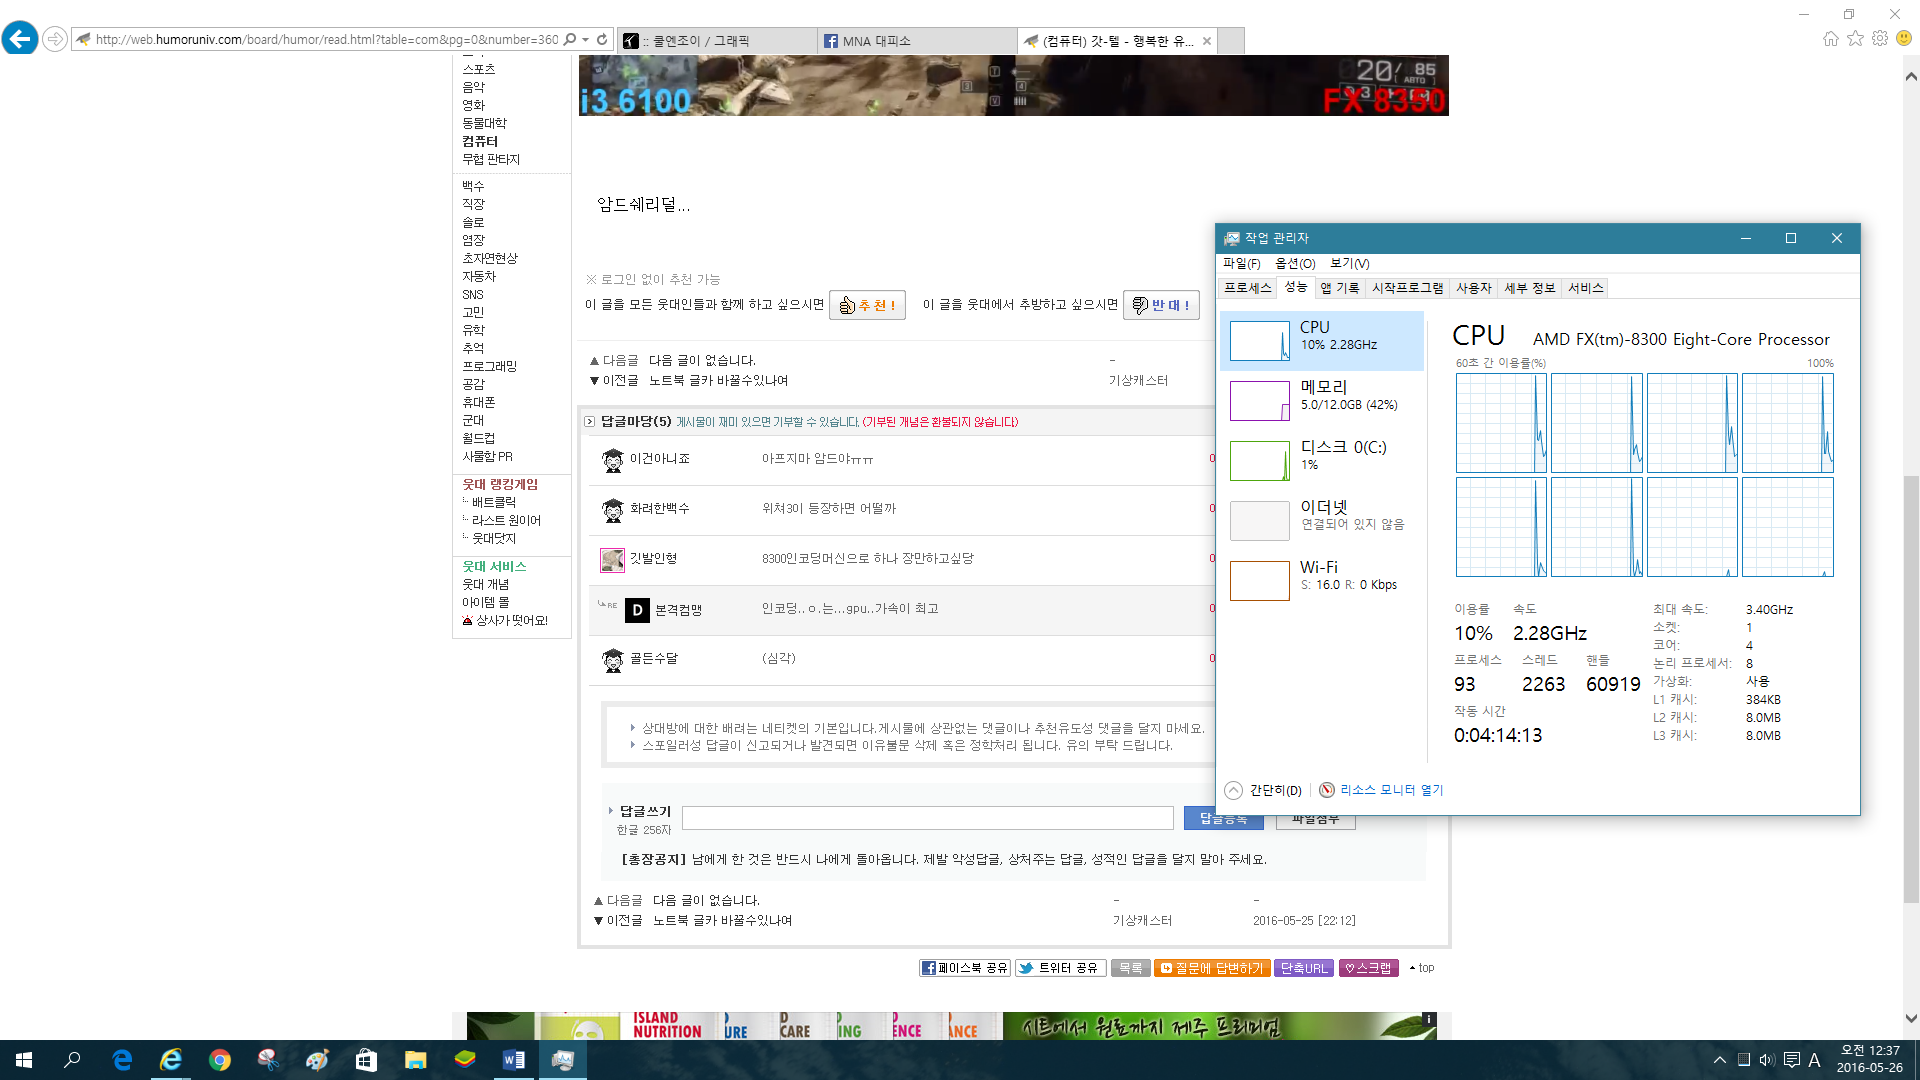Click the Facebook share button
Image resolution: width=1920 pixels, height=1080 pixels.
coord(964,968)
